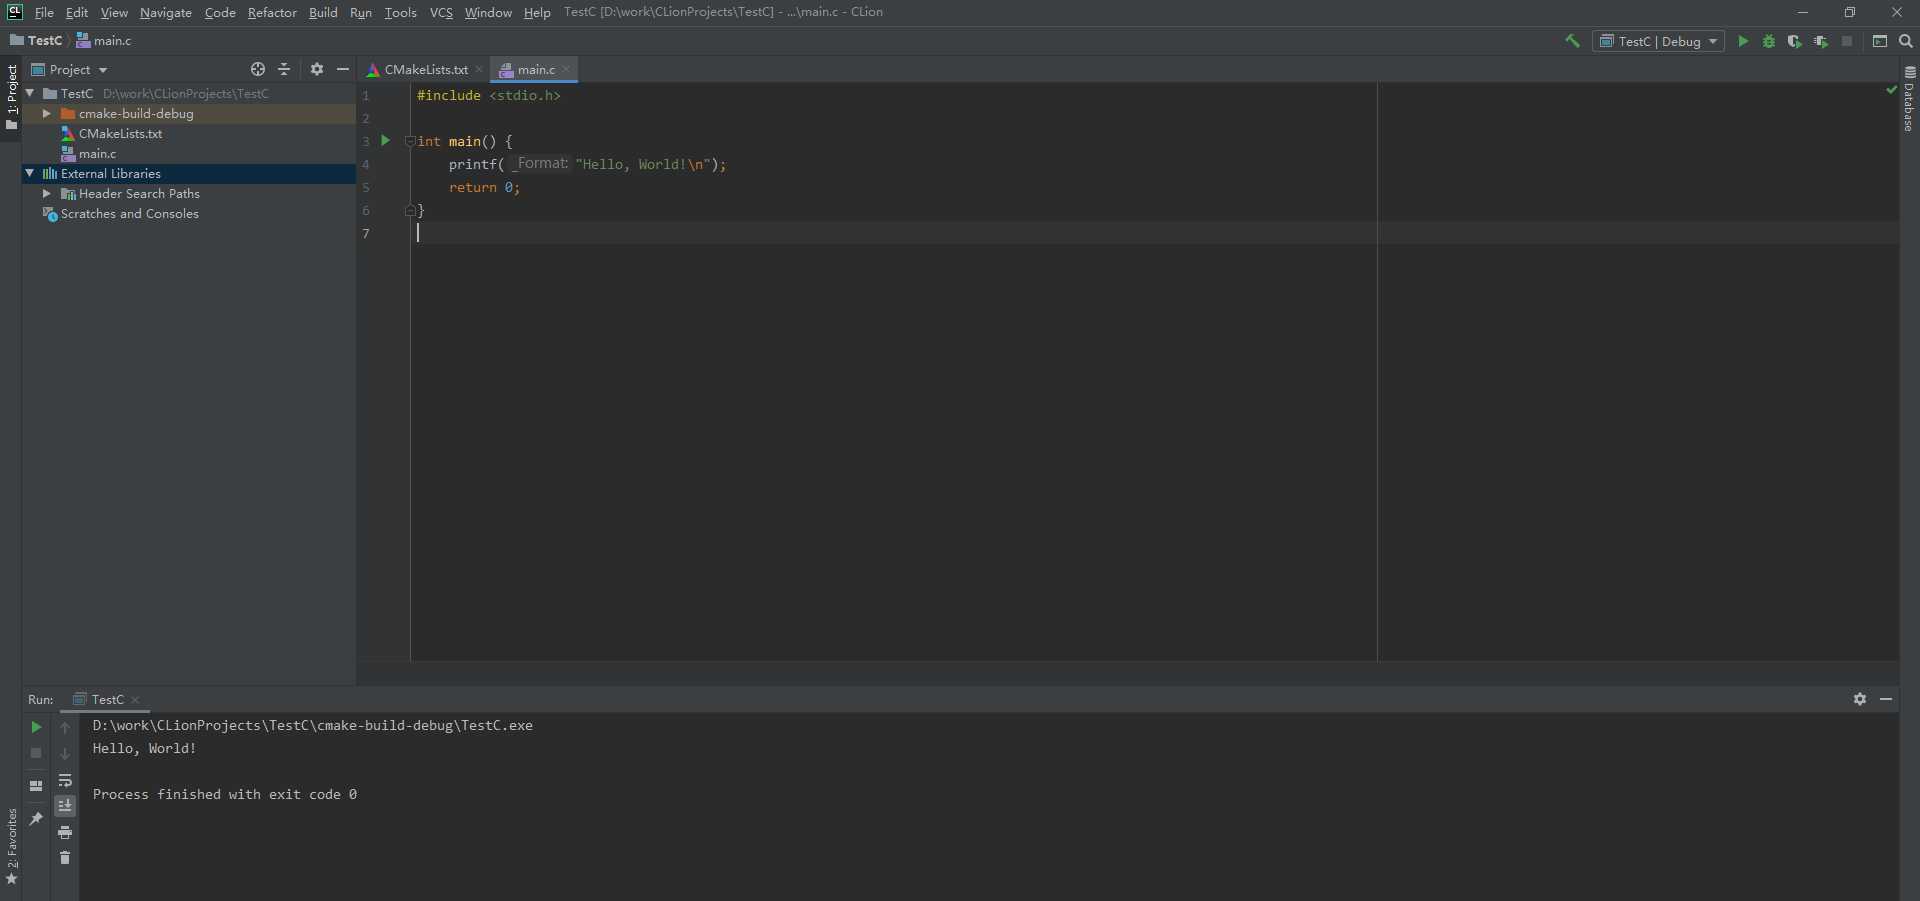
Task: Open the run anything window icon
Action: tap(1880, 41)
